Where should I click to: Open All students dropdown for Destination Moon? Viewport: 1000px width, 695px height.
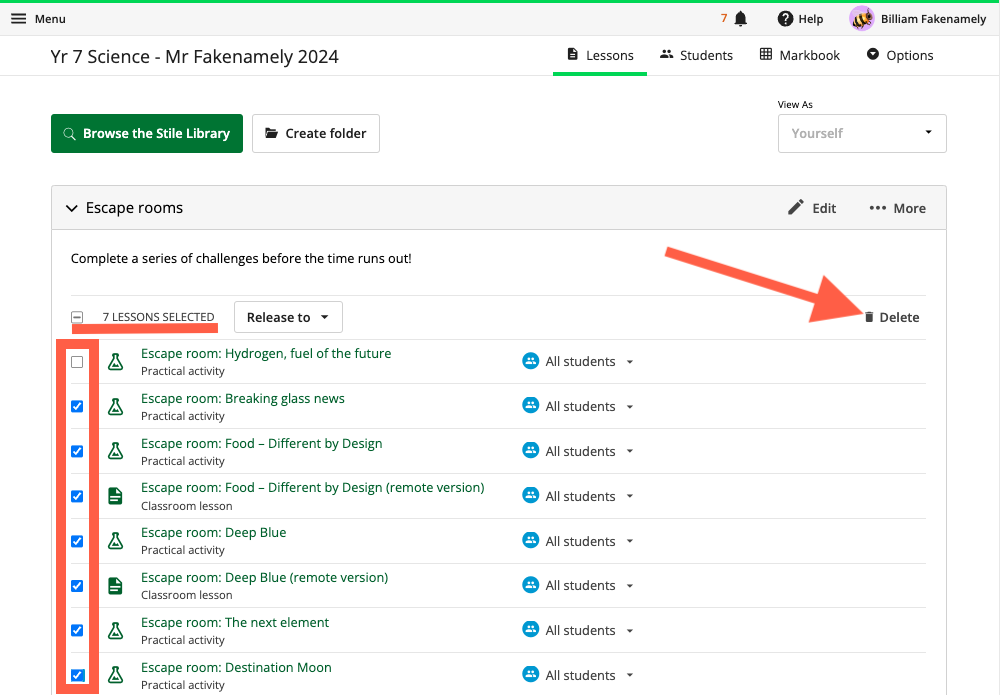(x=629, y=675)
